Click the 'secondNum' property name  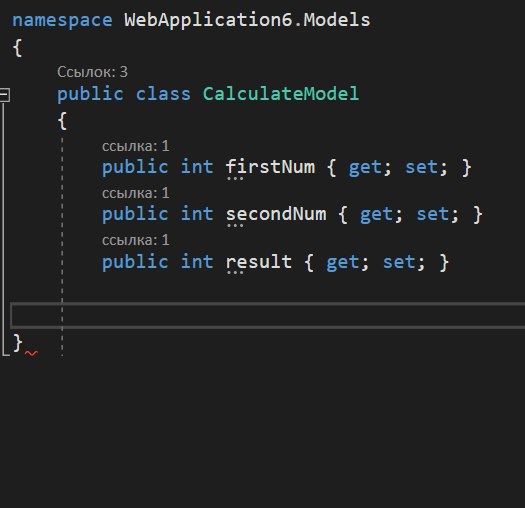click(276, 214)
